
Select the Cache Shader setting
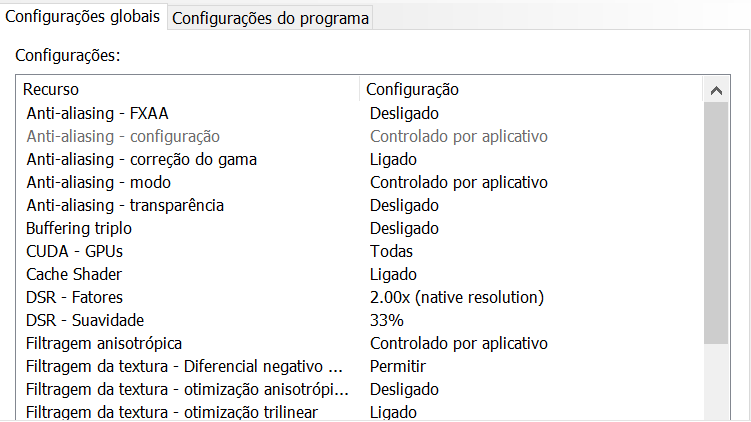[x=74, y=274]
